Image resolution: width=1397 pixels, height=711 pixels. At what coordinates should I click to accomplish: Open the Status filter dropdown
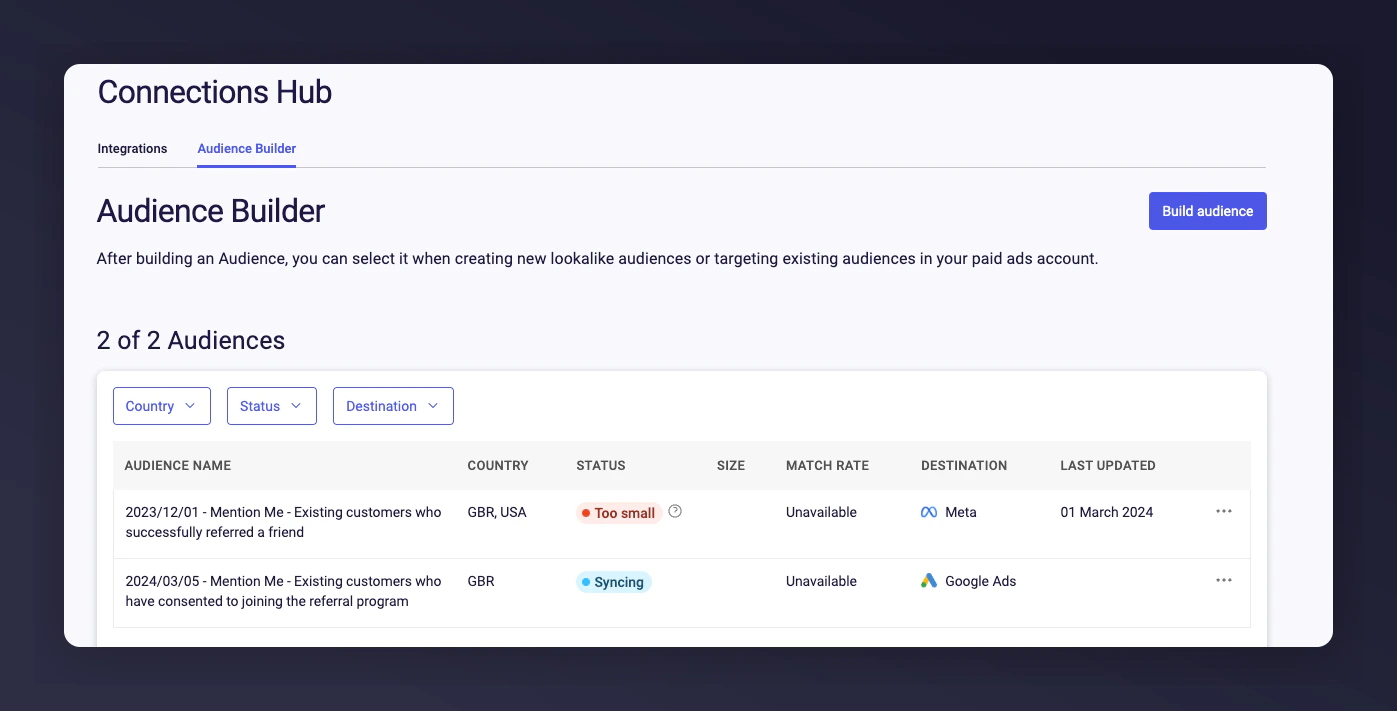tap(272, 406)
